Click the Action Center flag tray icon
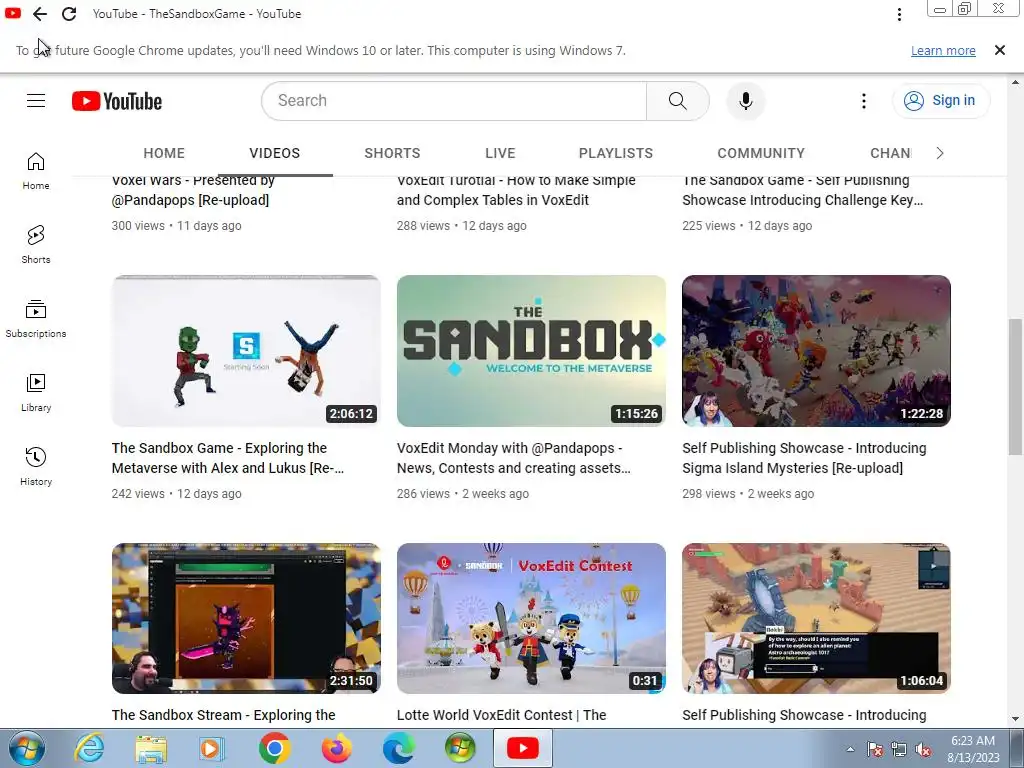 pyautogui.click(x=875, y=749)
